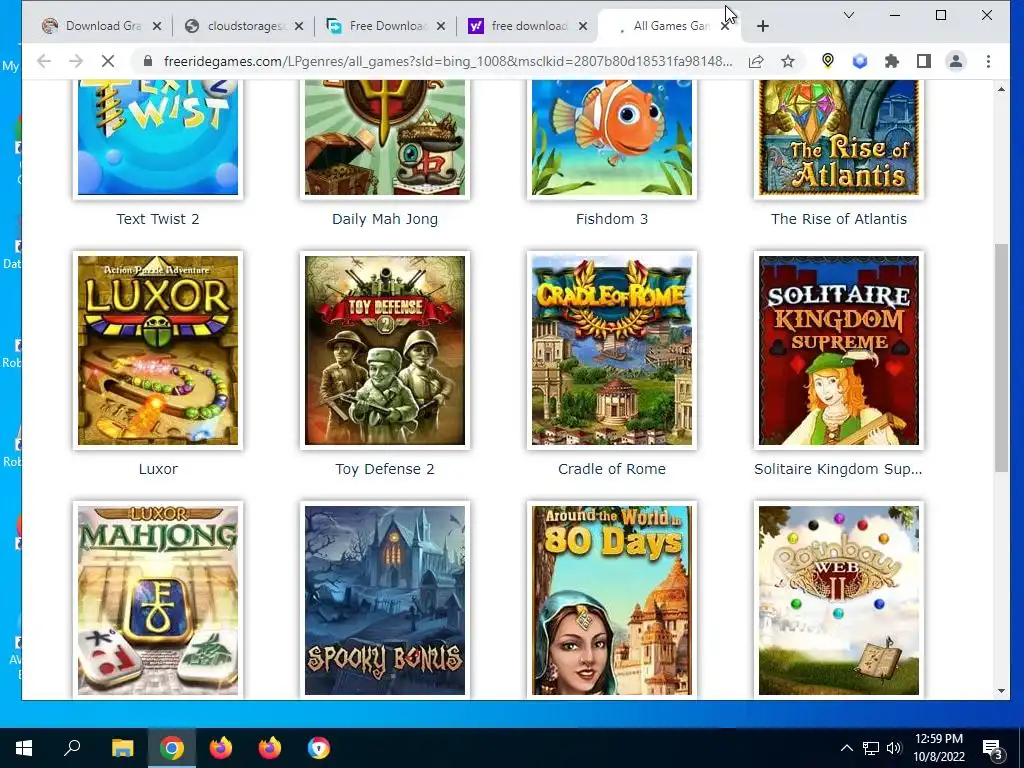Click the Daily Mah Jong title link
1024x768 pixels.
385,219
